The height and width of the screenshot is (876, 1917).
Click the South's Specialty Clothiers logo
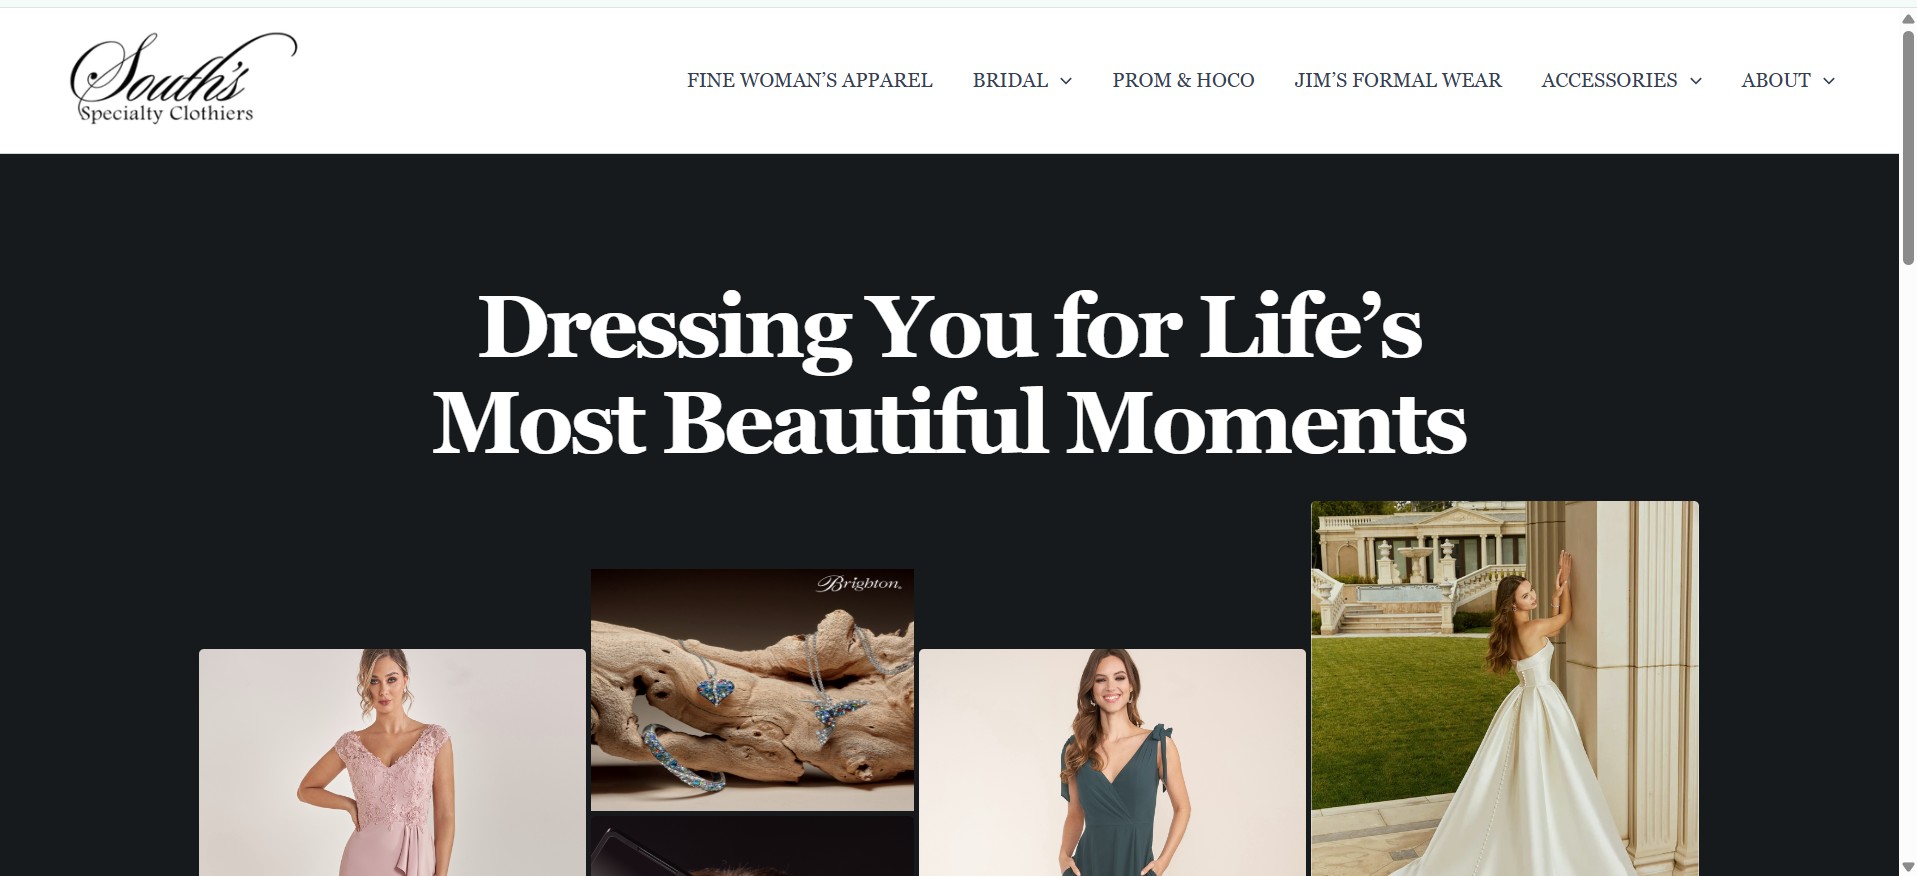click(183, 79)
